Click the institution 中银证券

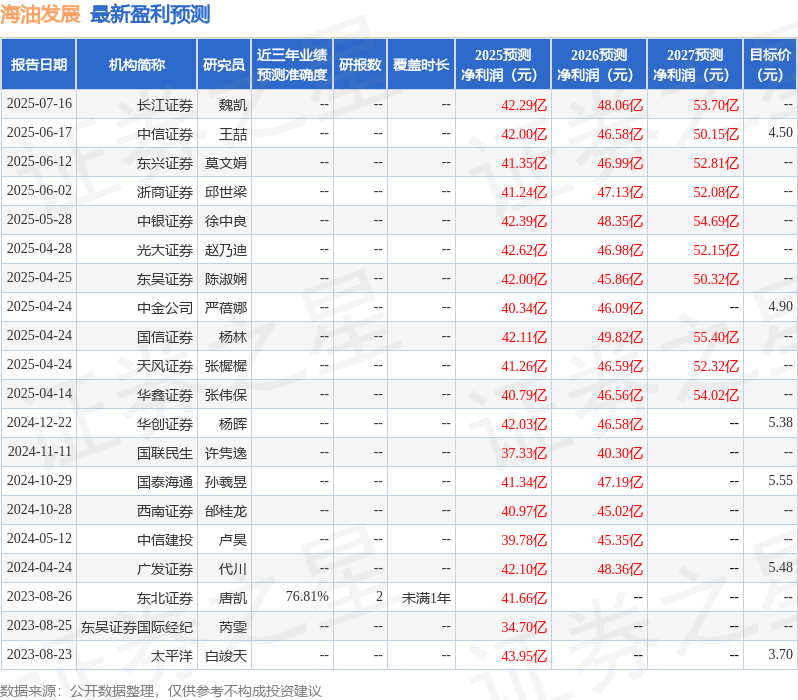coord(165,221)
